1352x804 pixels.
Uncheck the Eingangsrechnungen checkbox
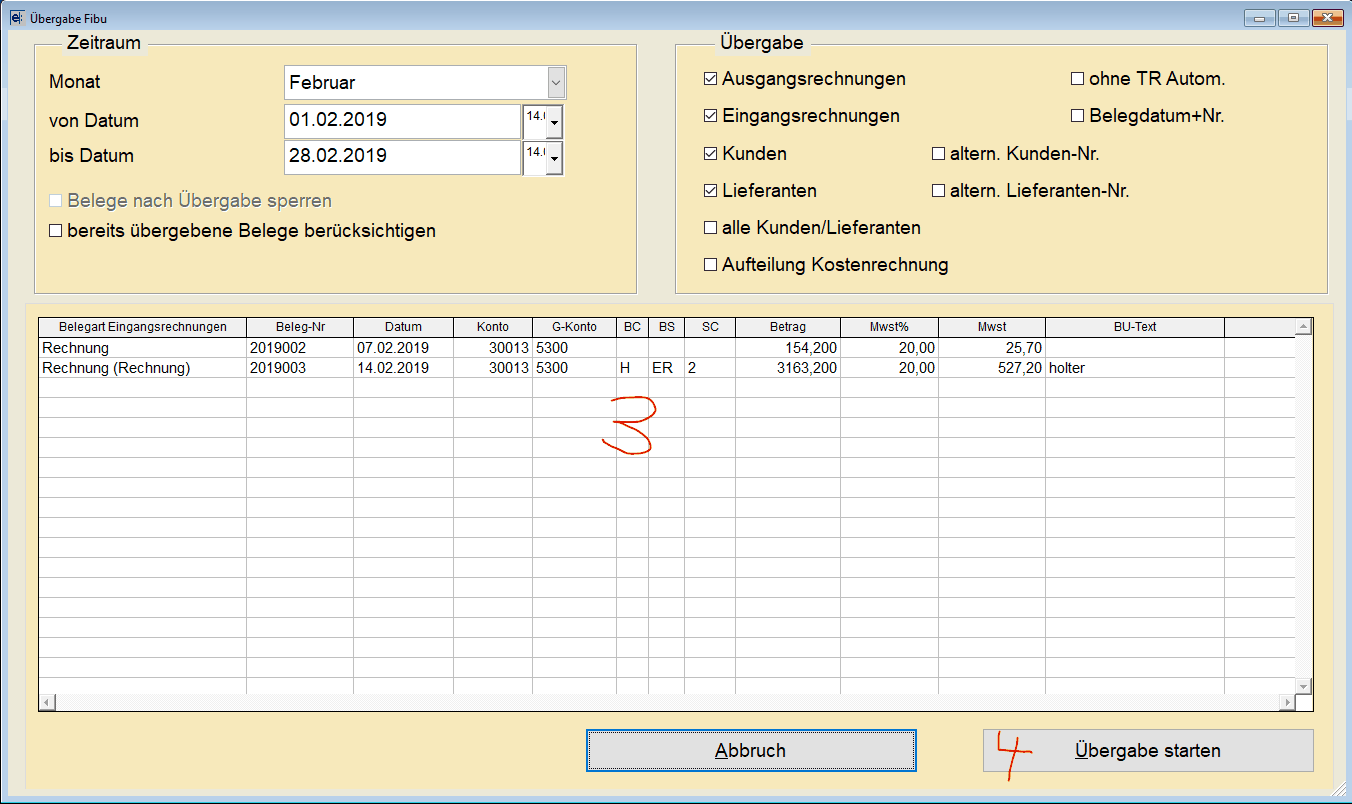pyautogui.click(x=711, y=116)
